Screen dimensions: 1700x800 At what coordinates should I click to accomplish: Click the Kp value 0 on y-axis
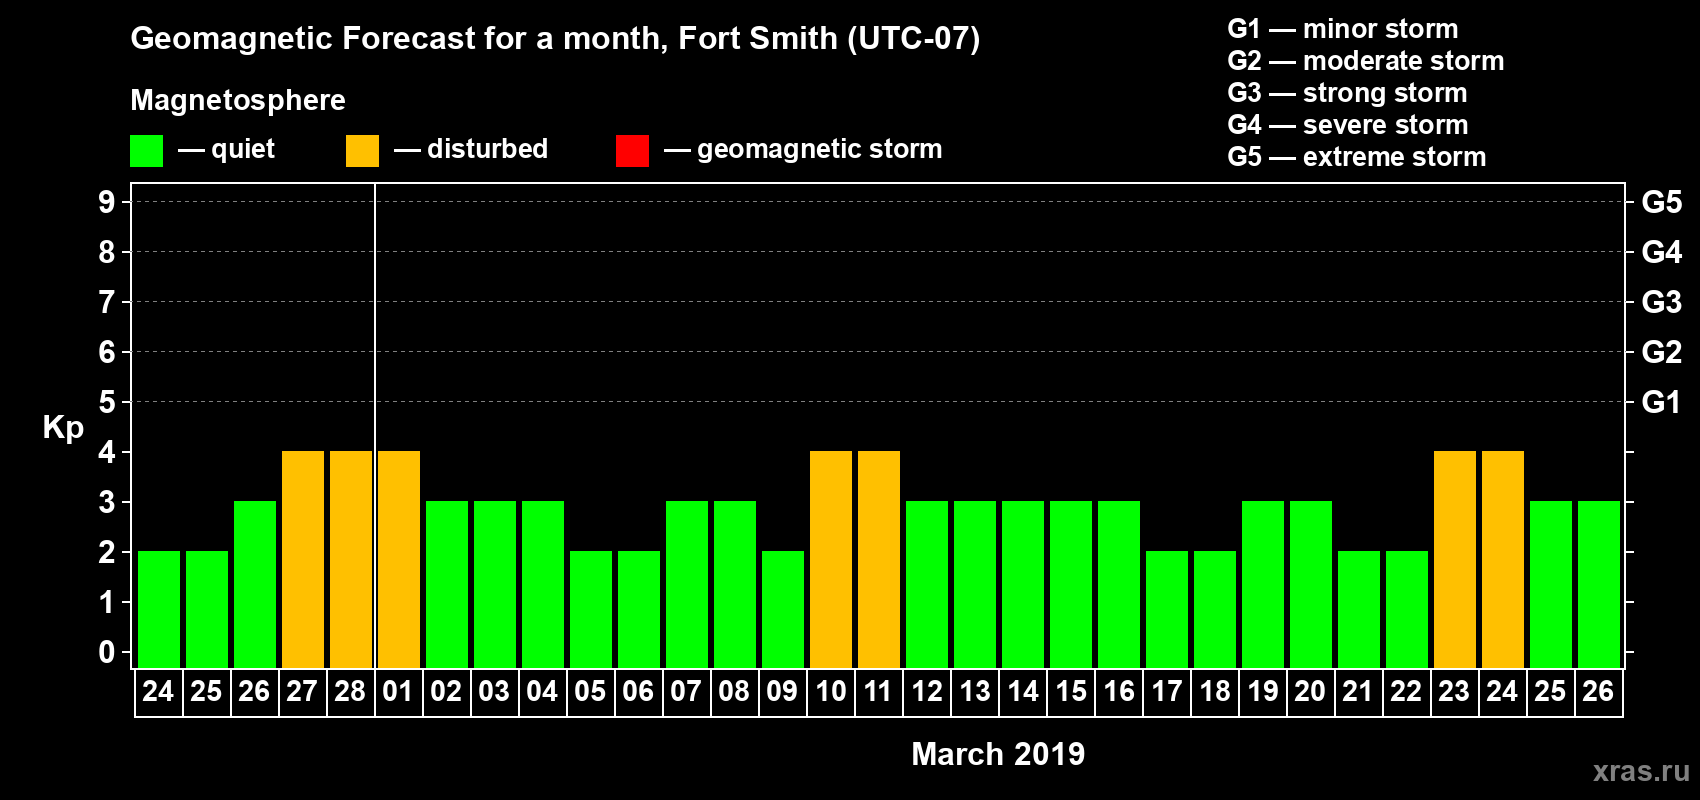point(107,652)
